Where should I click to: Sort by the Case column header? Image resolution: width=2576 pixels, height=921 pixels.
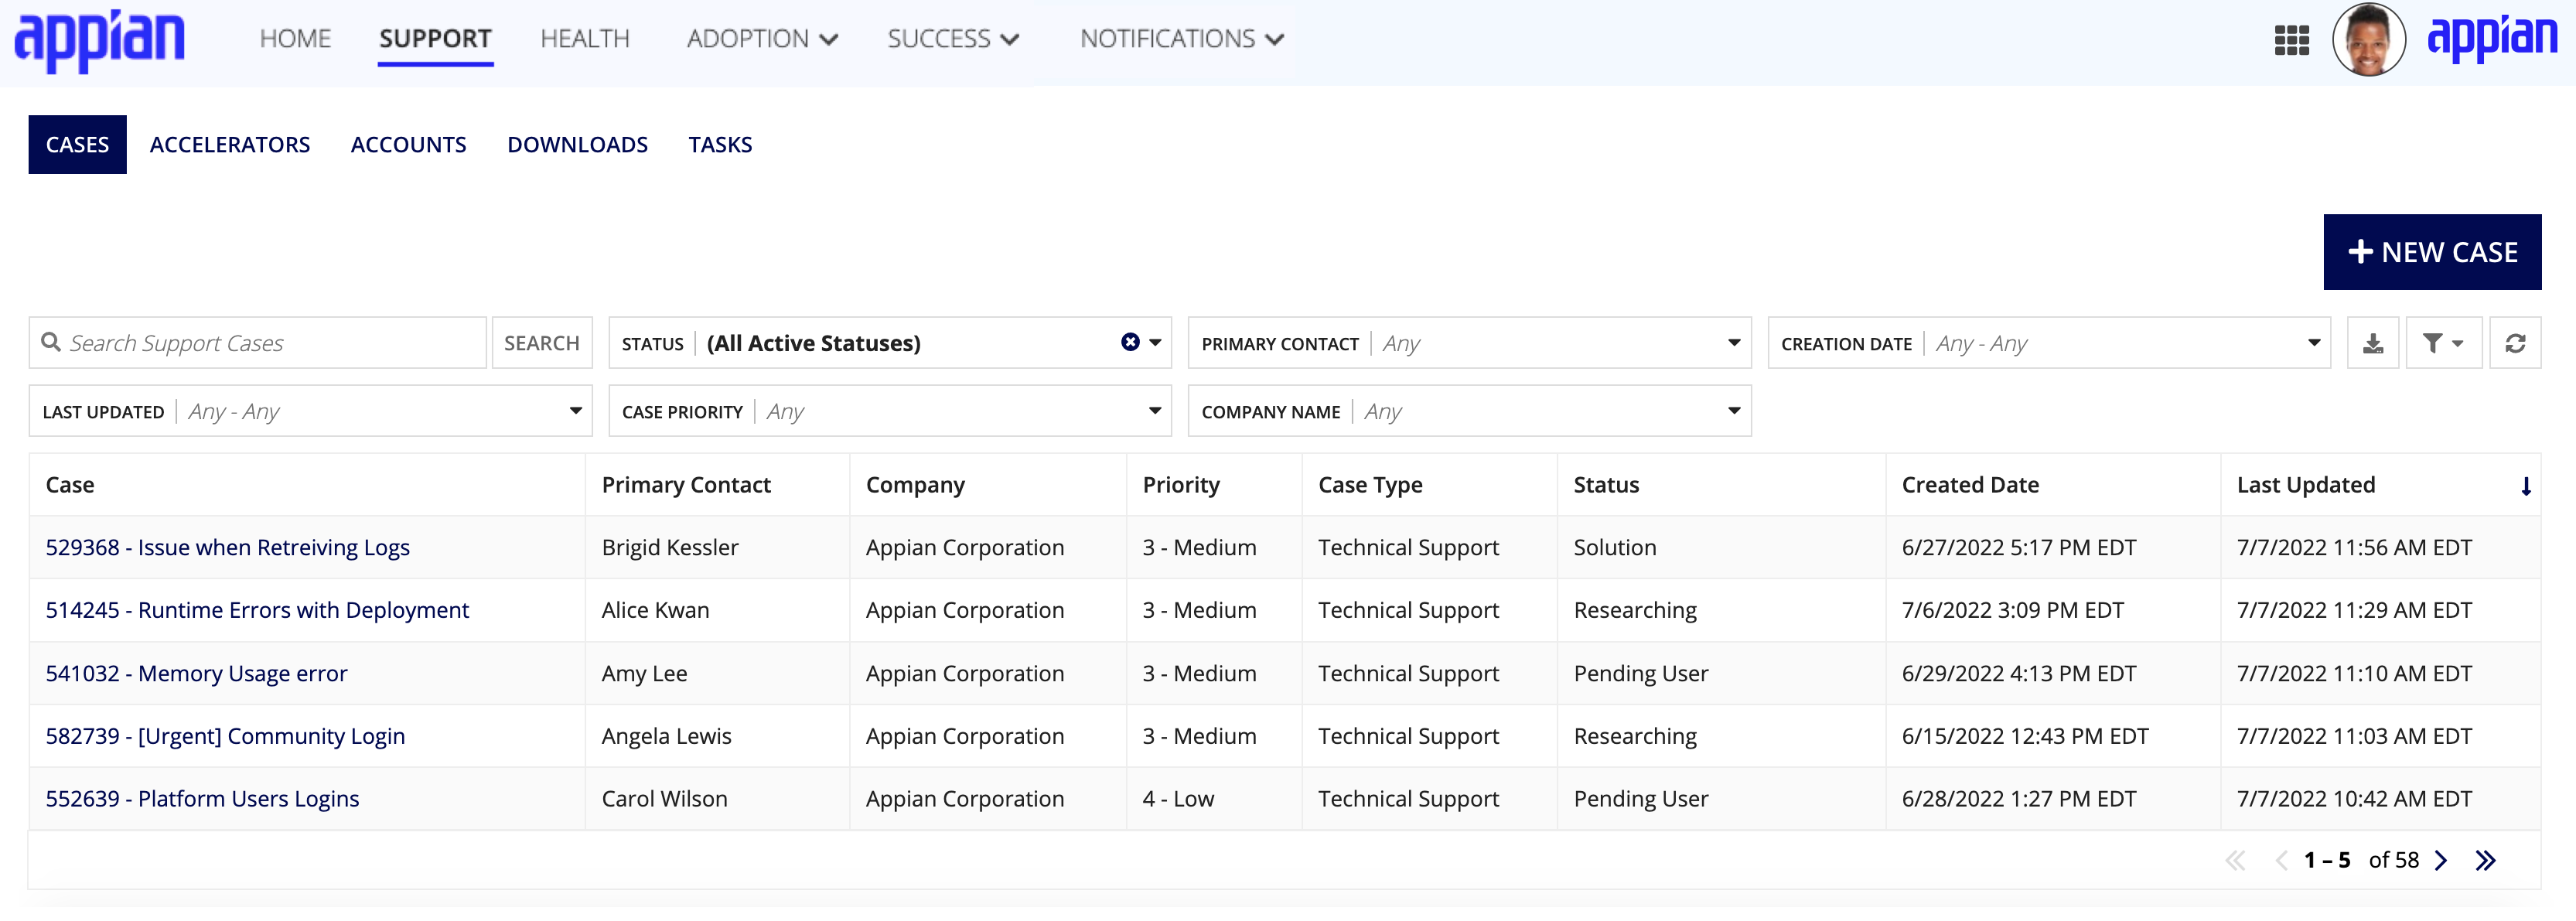(70, 485)
